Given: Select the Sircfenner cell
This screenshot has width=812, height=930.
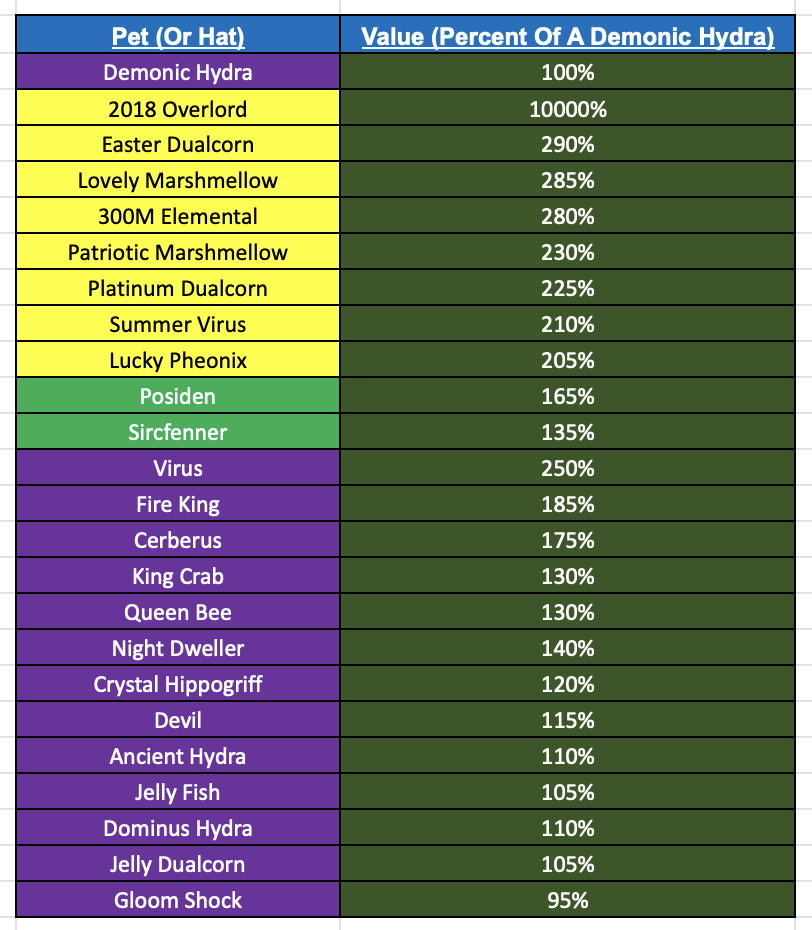Looking at the screenshot, I should pos(178,433).
